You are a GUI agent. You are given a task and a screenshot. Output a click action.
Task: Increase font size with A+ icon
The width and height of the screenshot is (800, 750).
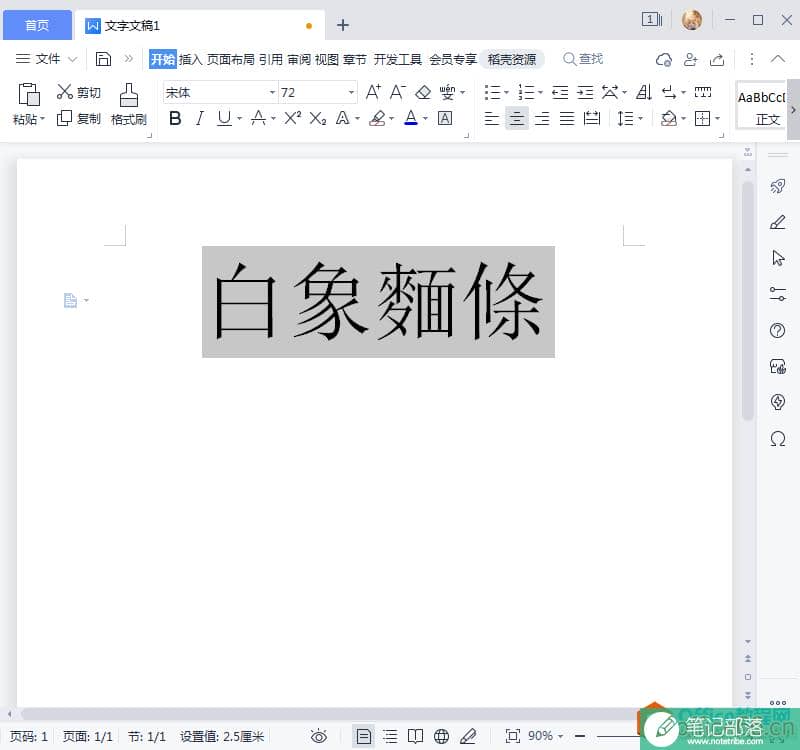[373, 92]
